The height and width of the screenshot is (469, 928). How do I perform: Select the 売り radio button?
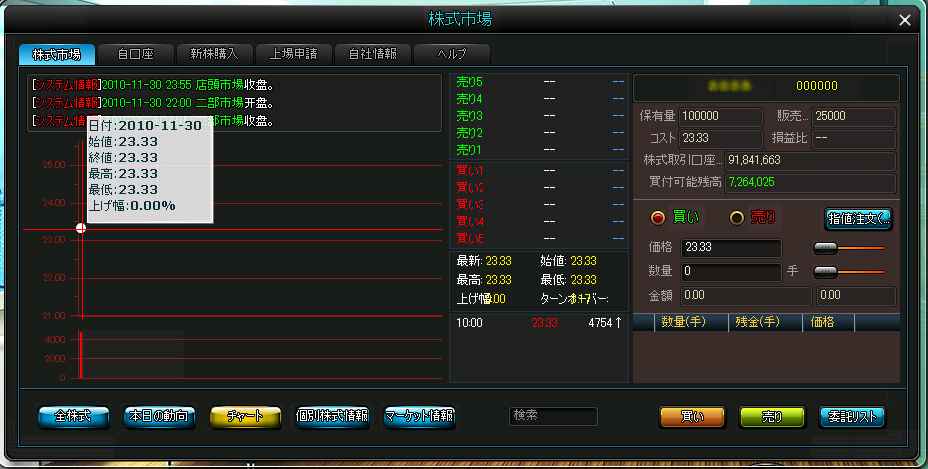tap(737, 218)
